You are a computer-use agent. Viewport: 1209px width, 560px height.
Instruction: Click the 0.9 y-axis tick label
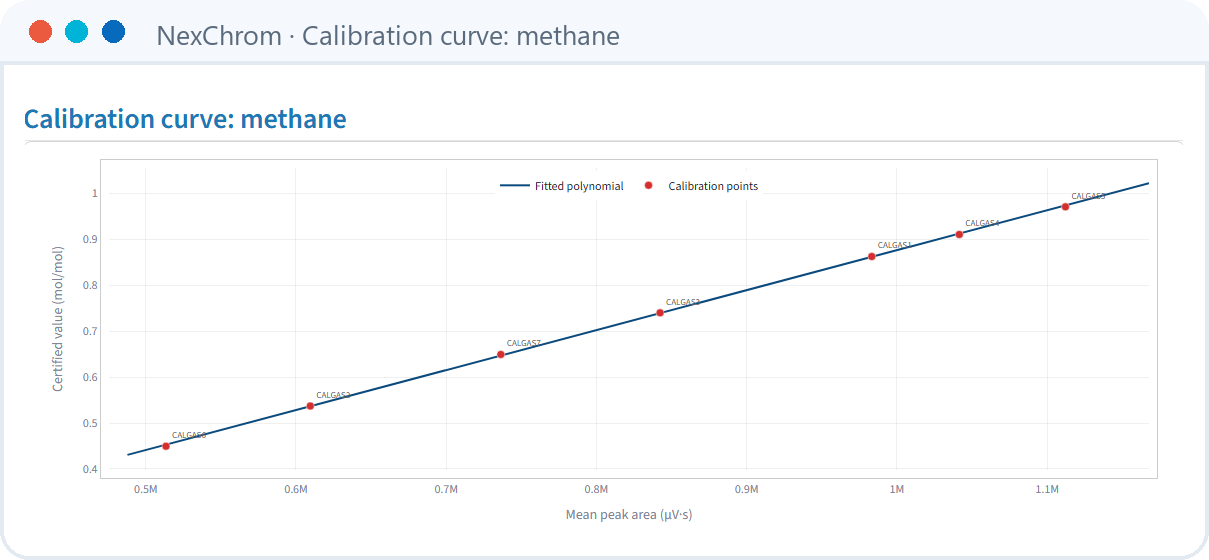coord(89,239)
